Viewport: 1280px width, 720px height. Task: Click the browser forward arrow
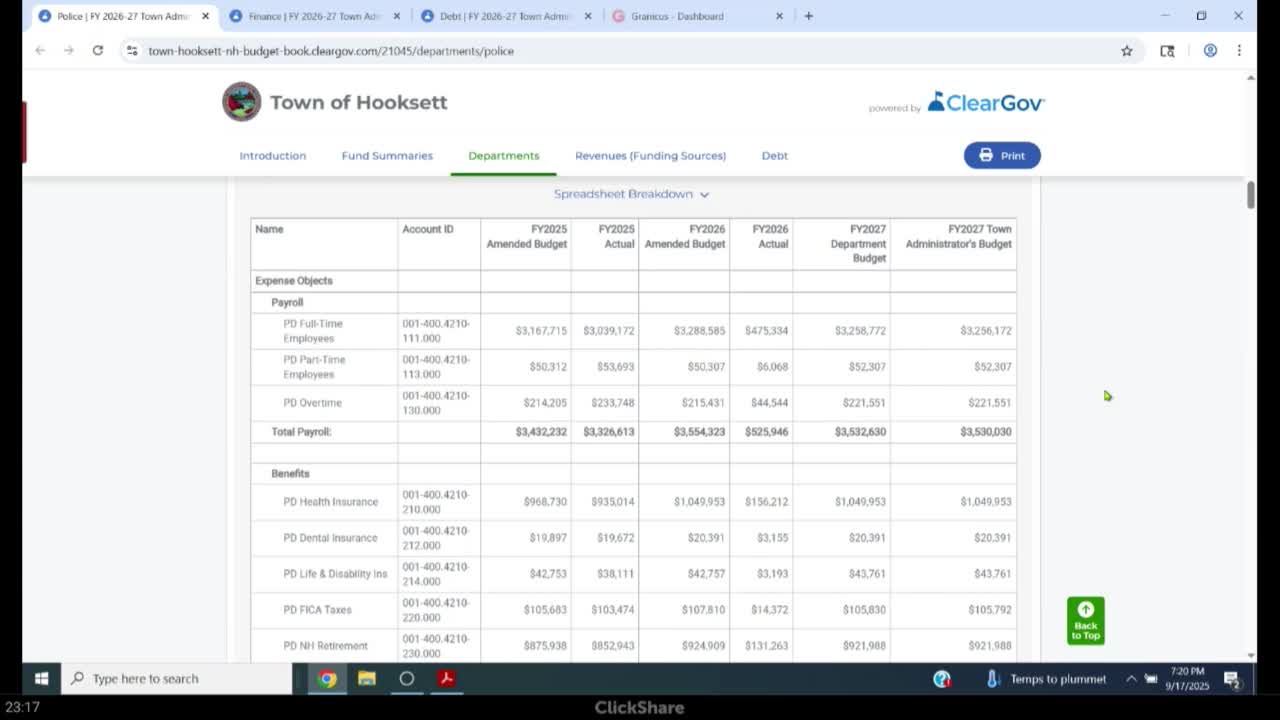68,50
